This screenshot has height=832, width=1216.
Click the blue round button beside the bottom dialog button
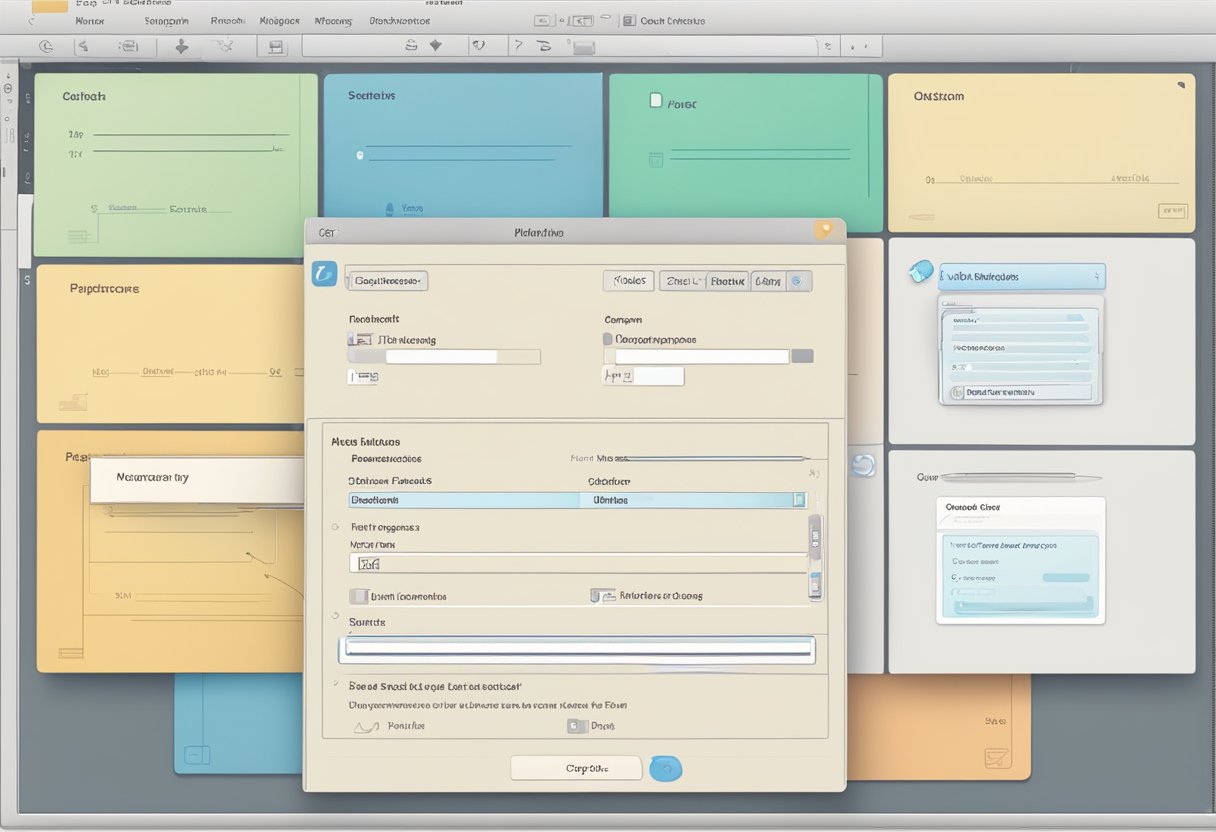665,768
